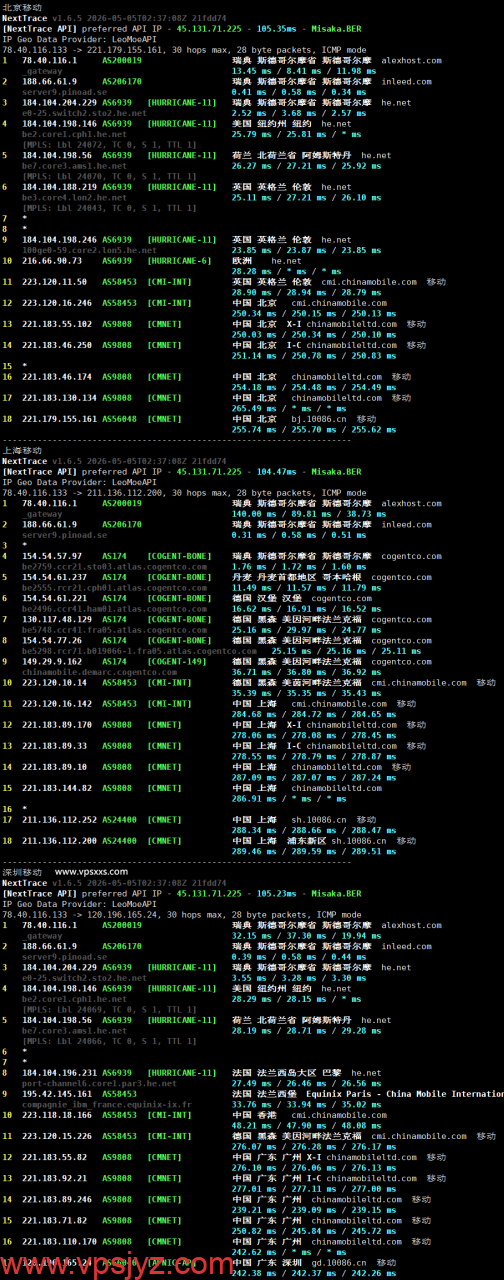Click hop IP '221.183.89.33'

tap(54, 745)
